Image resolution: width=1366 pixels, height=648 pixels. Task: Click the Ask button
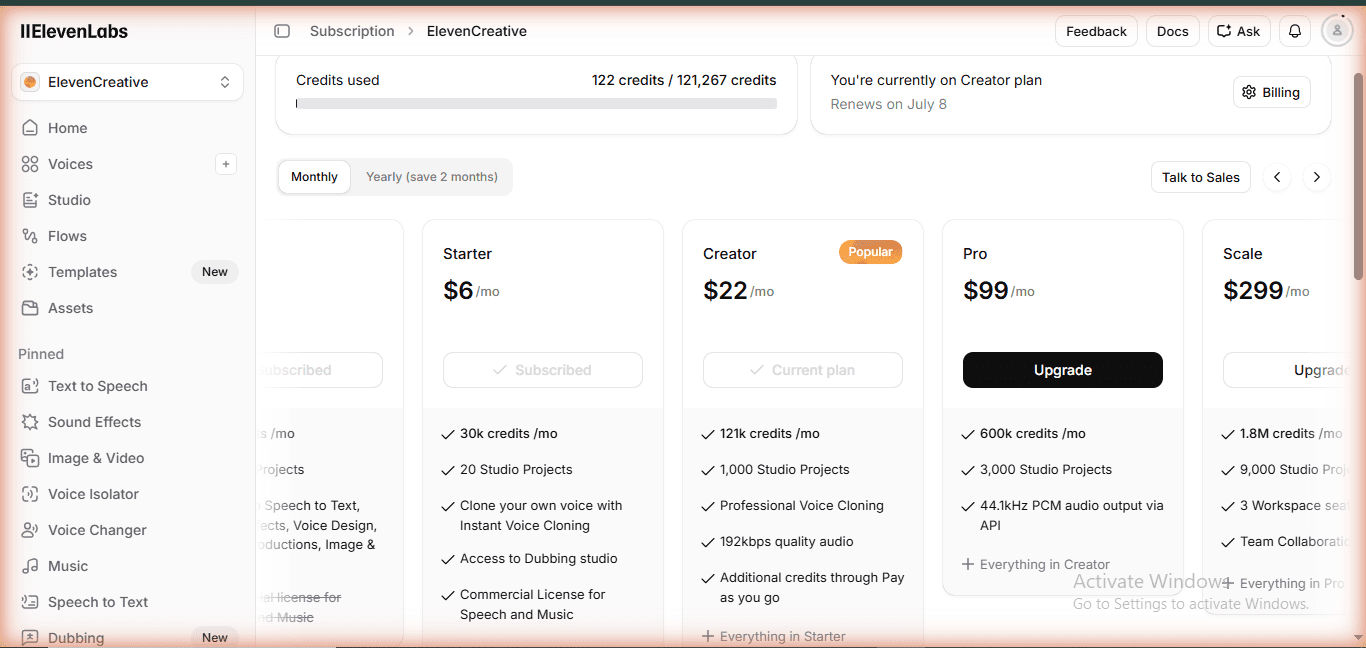click(x=1239, y=31)
